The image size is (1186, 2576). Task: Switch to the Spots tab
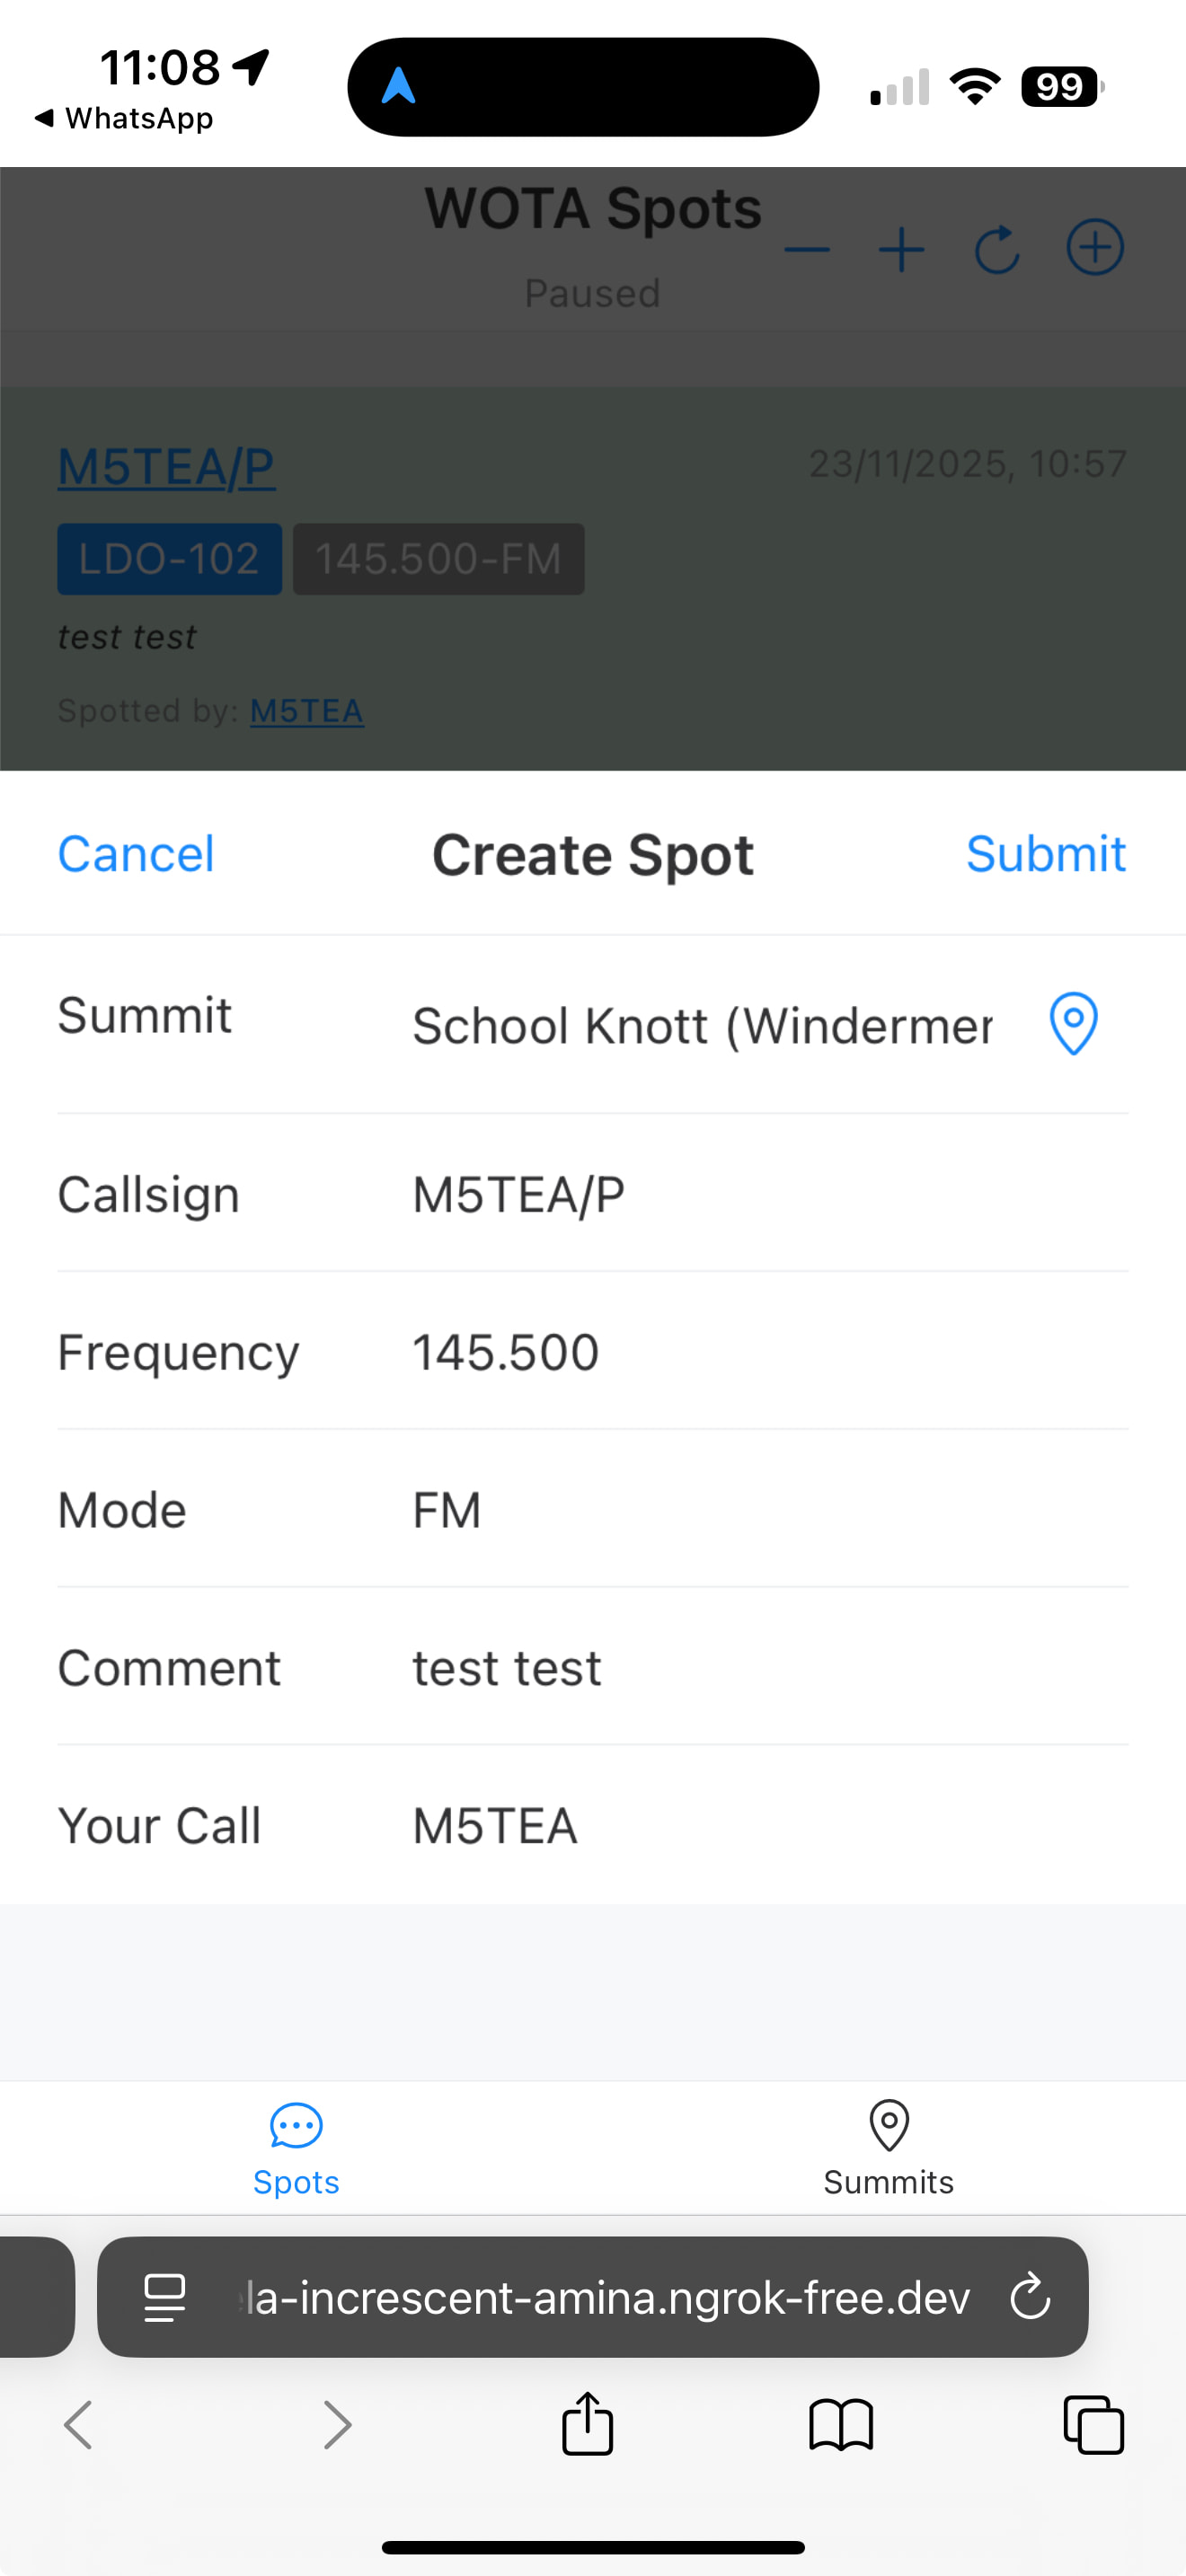[x=296, y=2148]
